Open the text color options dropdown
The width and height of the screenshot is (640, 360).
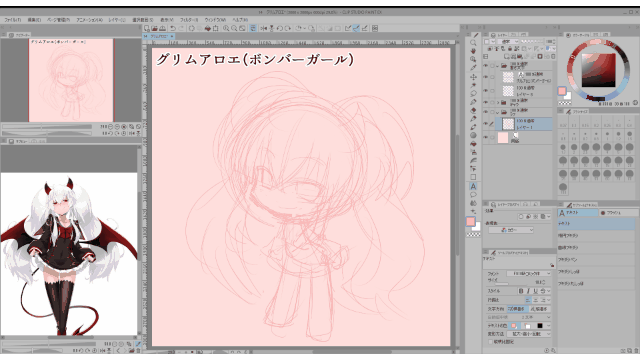click(548, 326)
